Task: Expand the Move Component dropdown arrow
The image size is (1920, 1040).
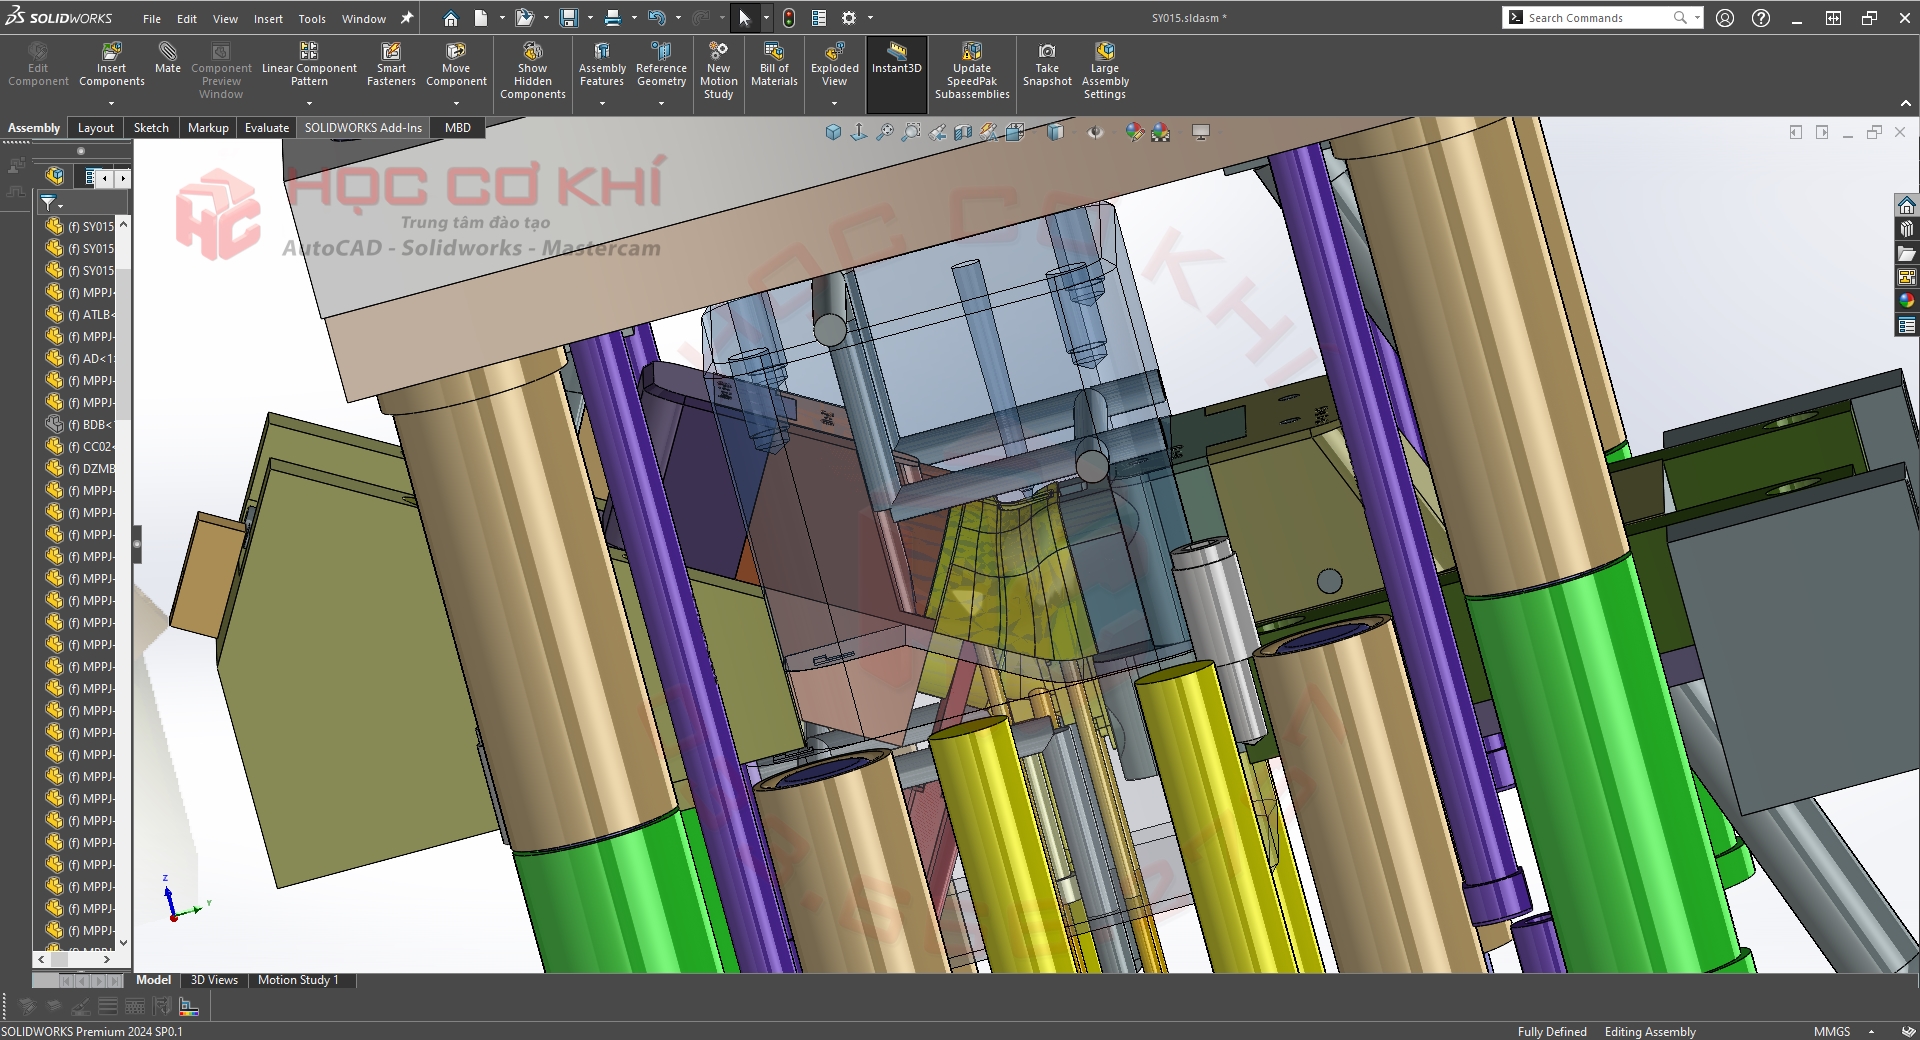Action: click(456, 103)
